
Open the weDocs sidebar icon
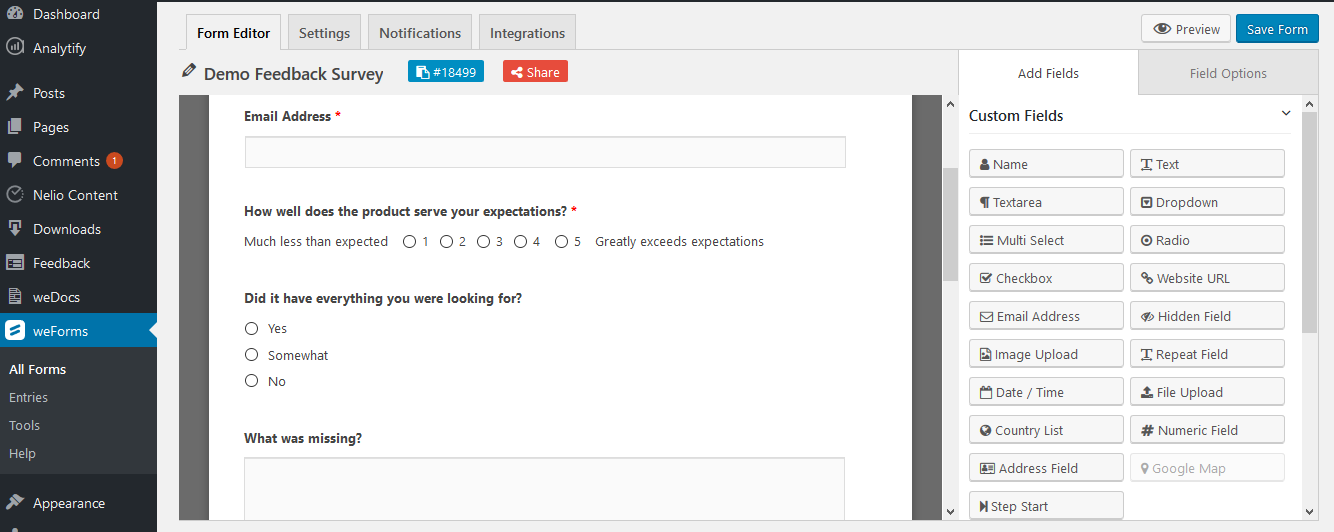tap(15, 297)
